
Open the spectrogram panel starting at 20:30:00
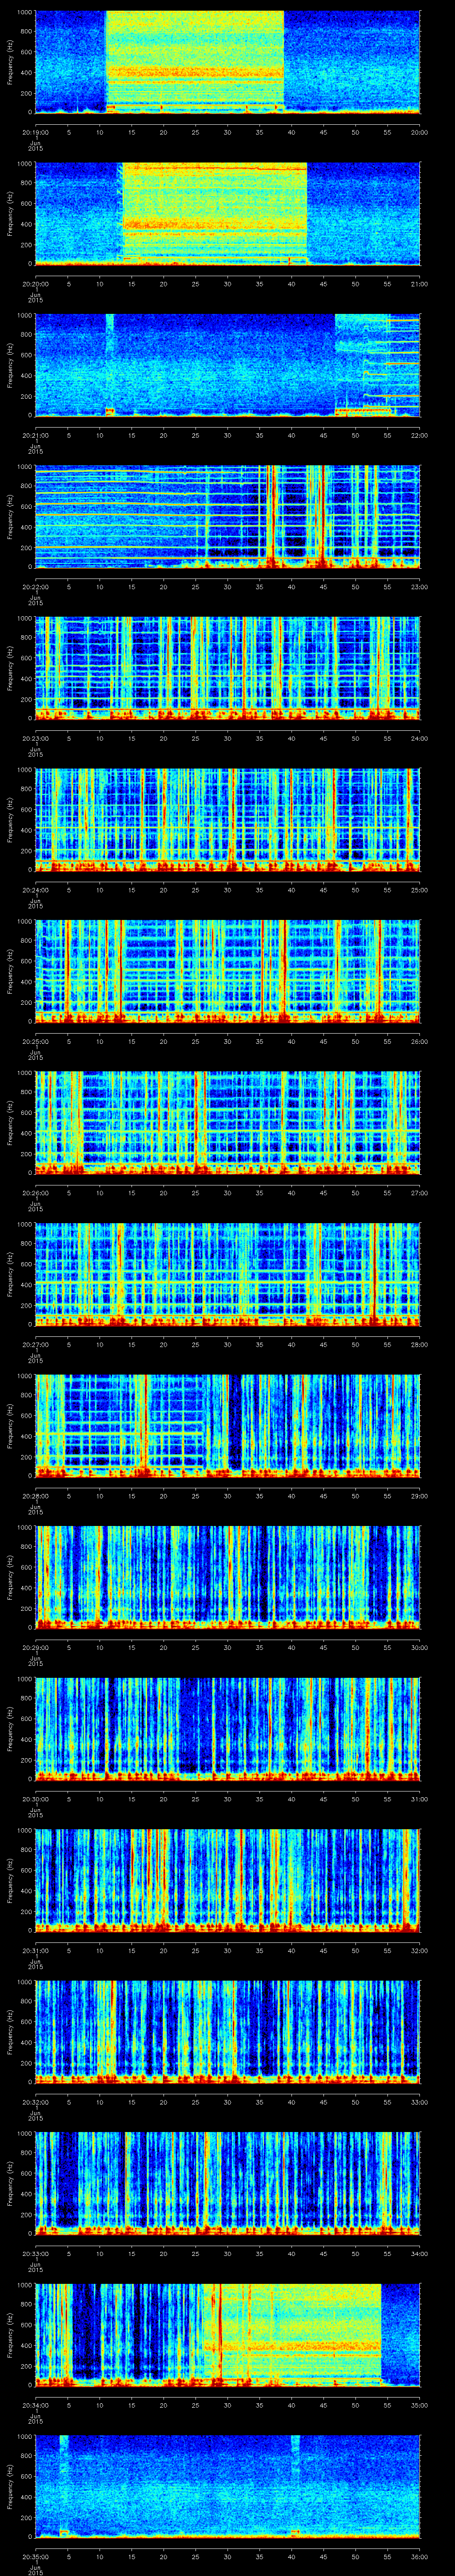228,1728
